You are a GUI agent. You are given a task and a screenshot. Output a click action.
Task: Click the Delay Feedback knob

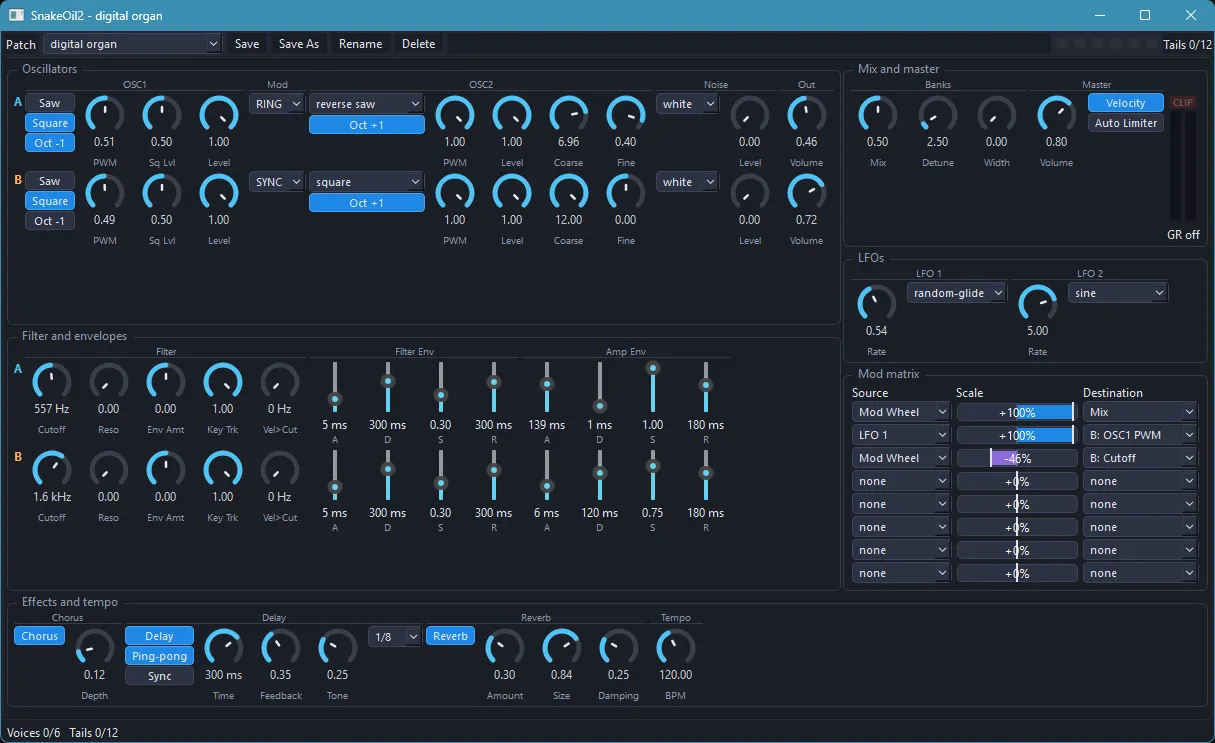281,648
